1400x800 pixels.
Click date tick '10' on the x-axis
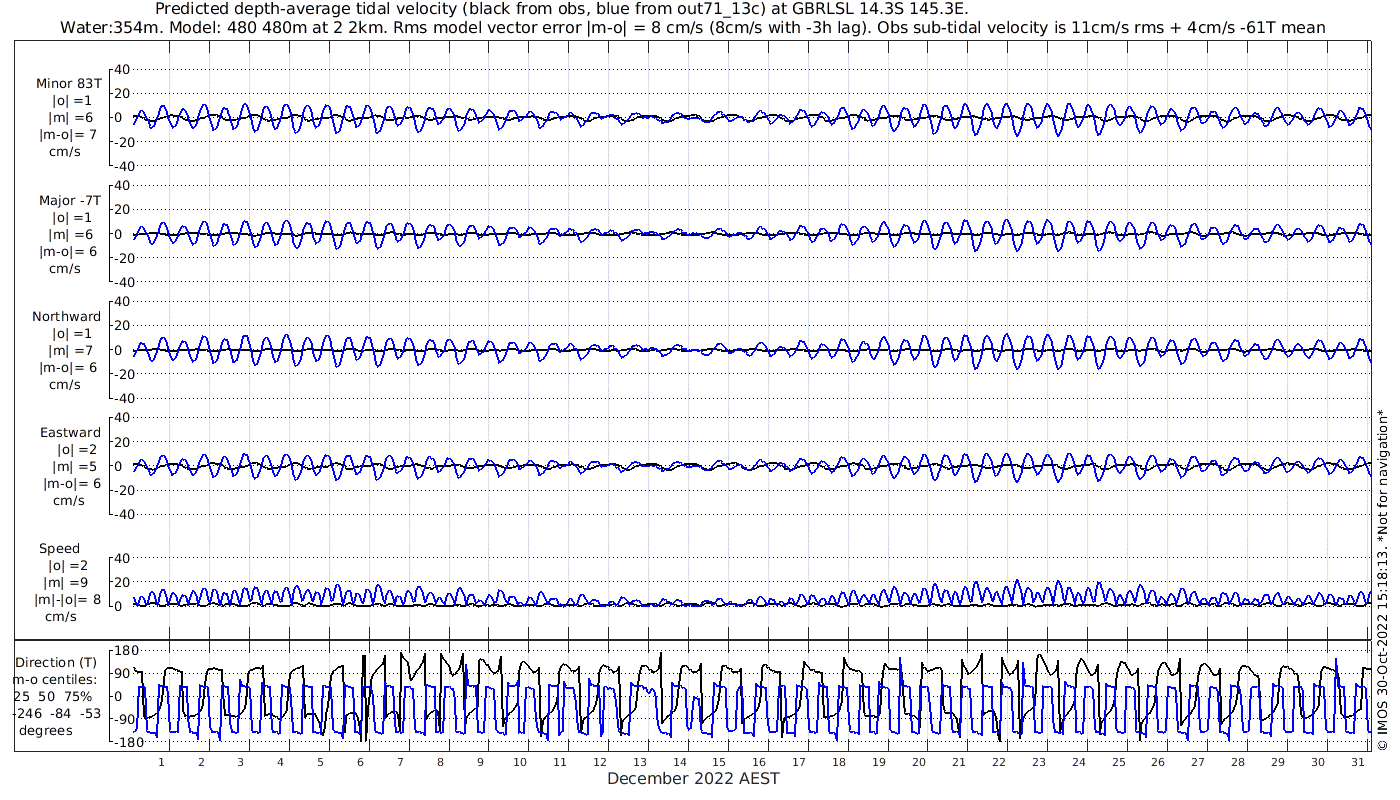[520, 762]
